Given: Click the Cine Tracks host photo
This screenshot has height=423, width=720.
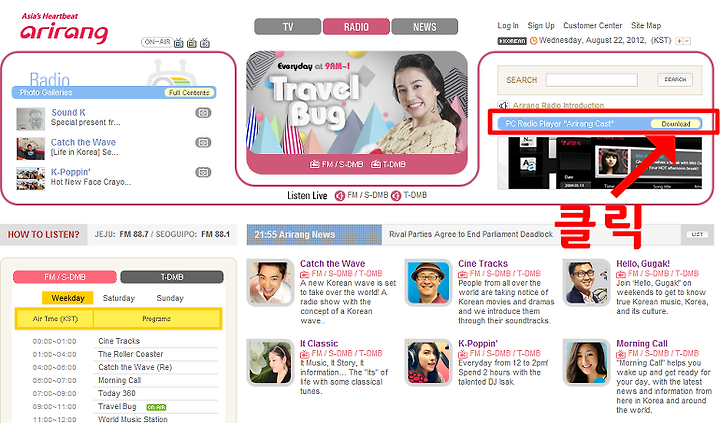Looking at the screenshot, I should point(428,282).
